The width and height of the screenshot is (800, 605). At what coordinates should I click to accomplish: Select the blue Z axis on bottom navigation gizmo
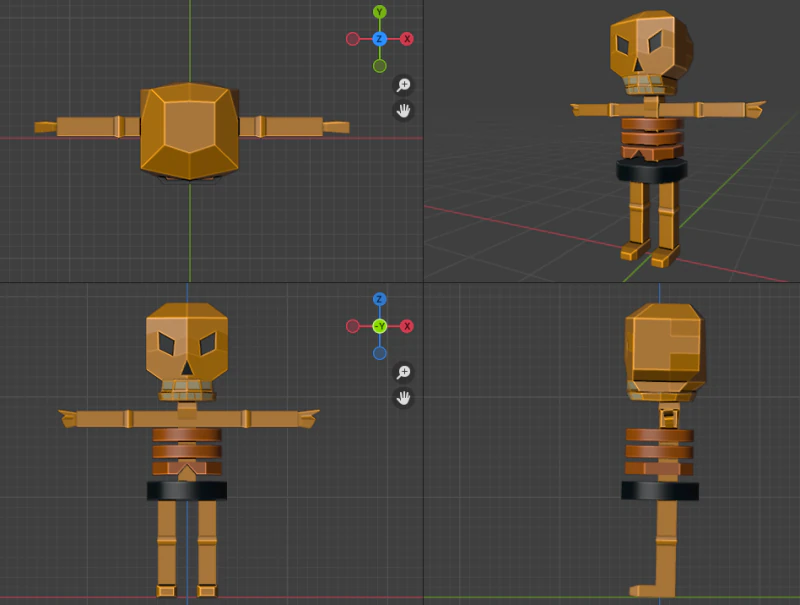click(380, 299)
